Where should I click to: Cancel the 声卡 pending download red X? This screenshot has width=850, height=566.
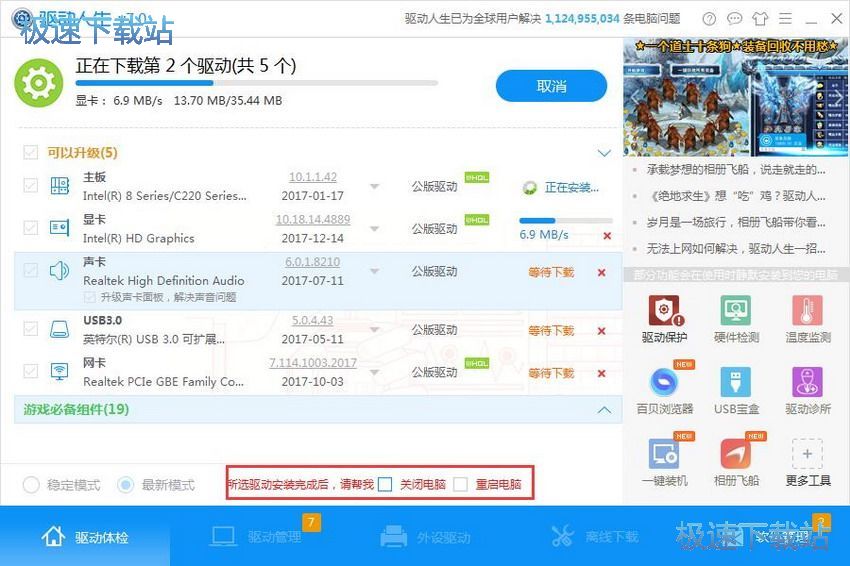pyautogui.click(x=601, y=272)
